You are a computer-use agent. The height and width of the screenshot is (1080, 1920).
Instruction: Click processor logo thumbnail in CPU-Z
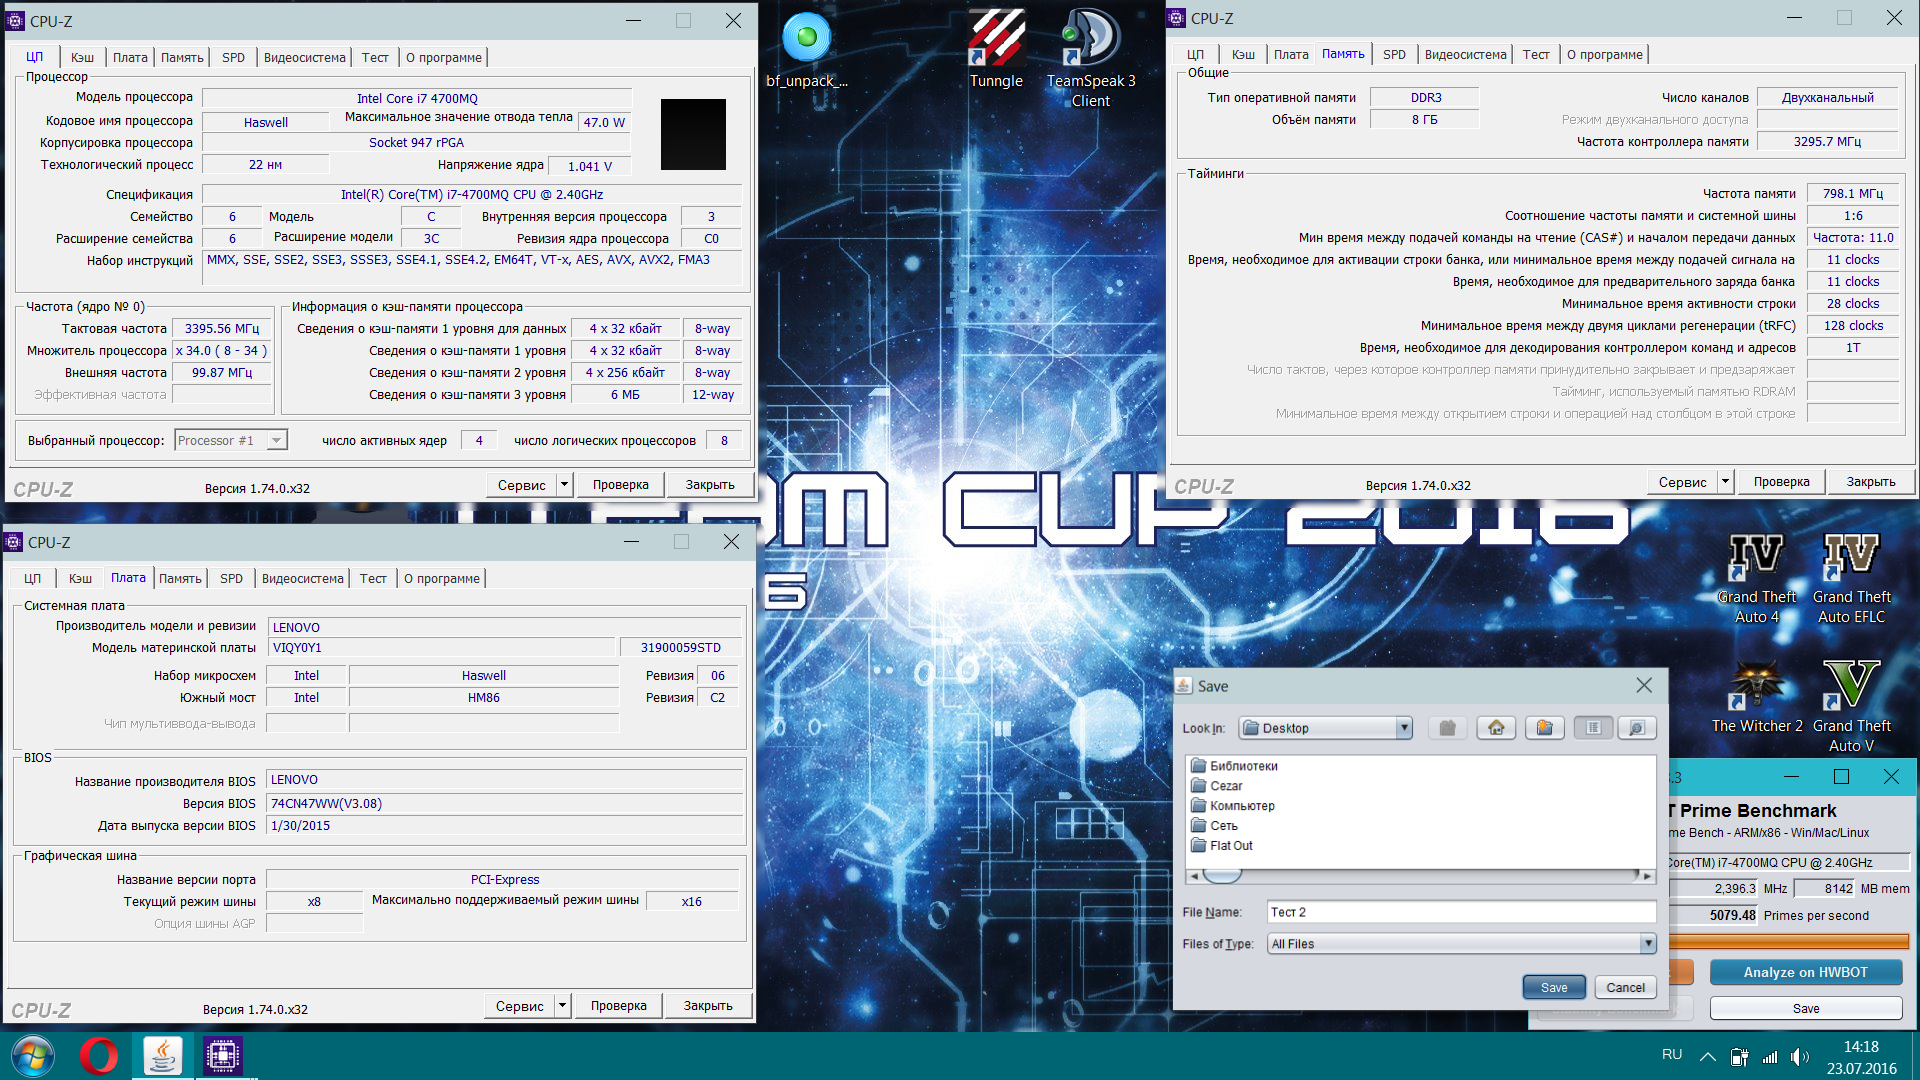(x=693, y=134)
